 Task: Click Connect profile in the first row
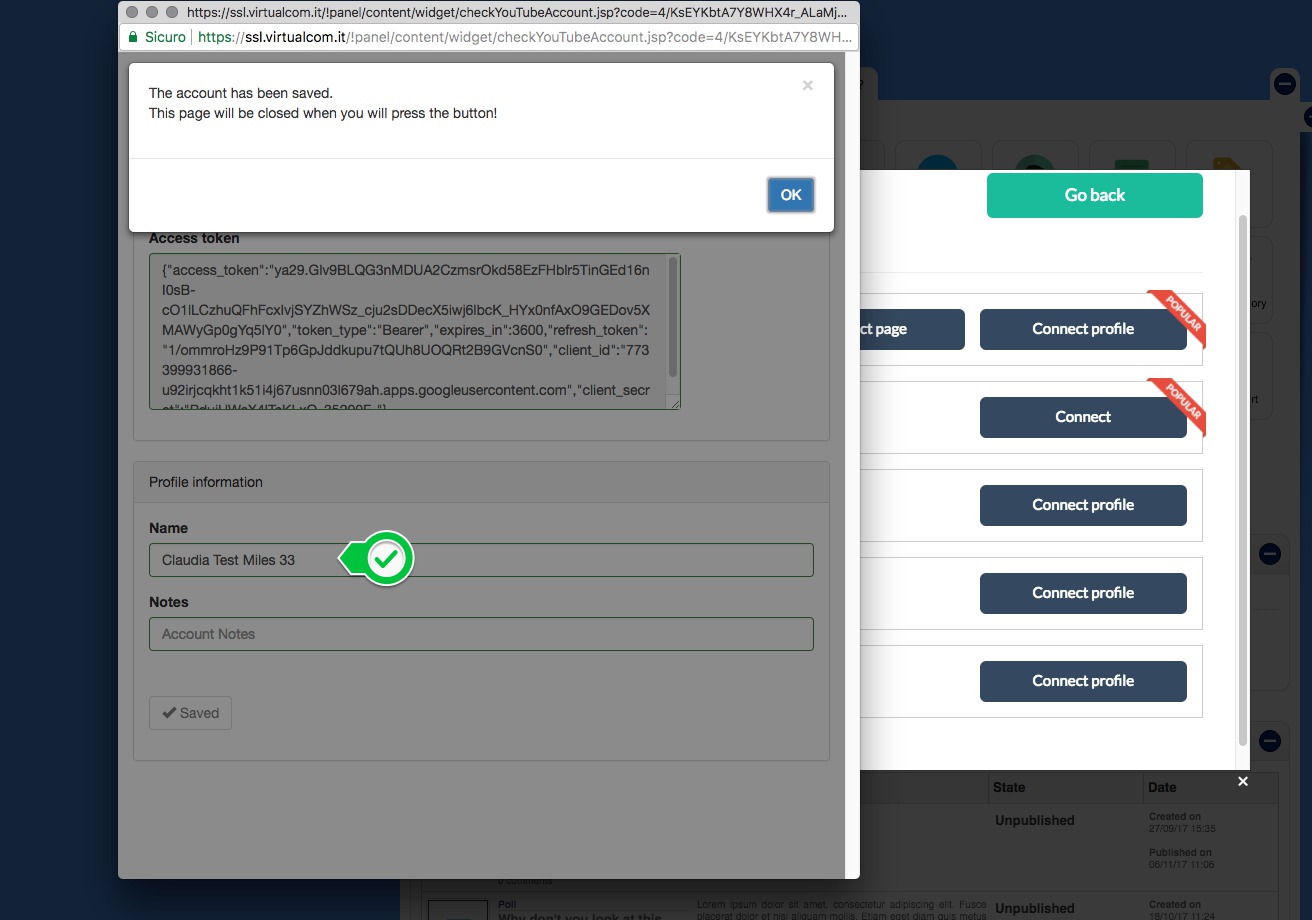[x=1082, y=329]
